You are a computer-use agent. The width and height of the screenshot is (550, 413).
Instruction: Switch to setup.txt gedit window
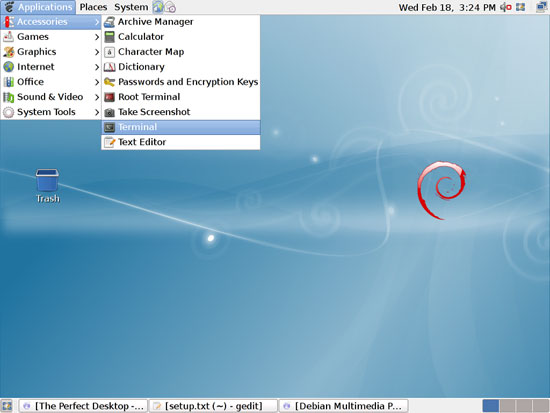point(213,406)
